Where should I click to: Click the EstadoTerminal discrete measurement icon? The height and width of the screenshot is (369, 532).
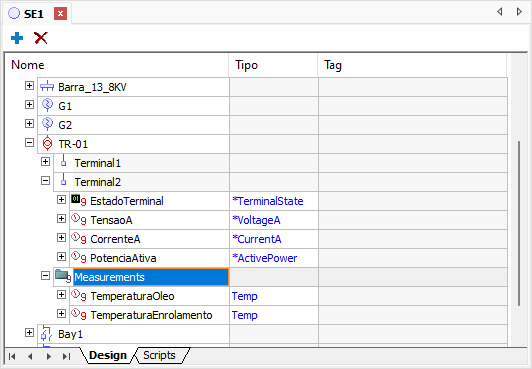click(78, 200)
